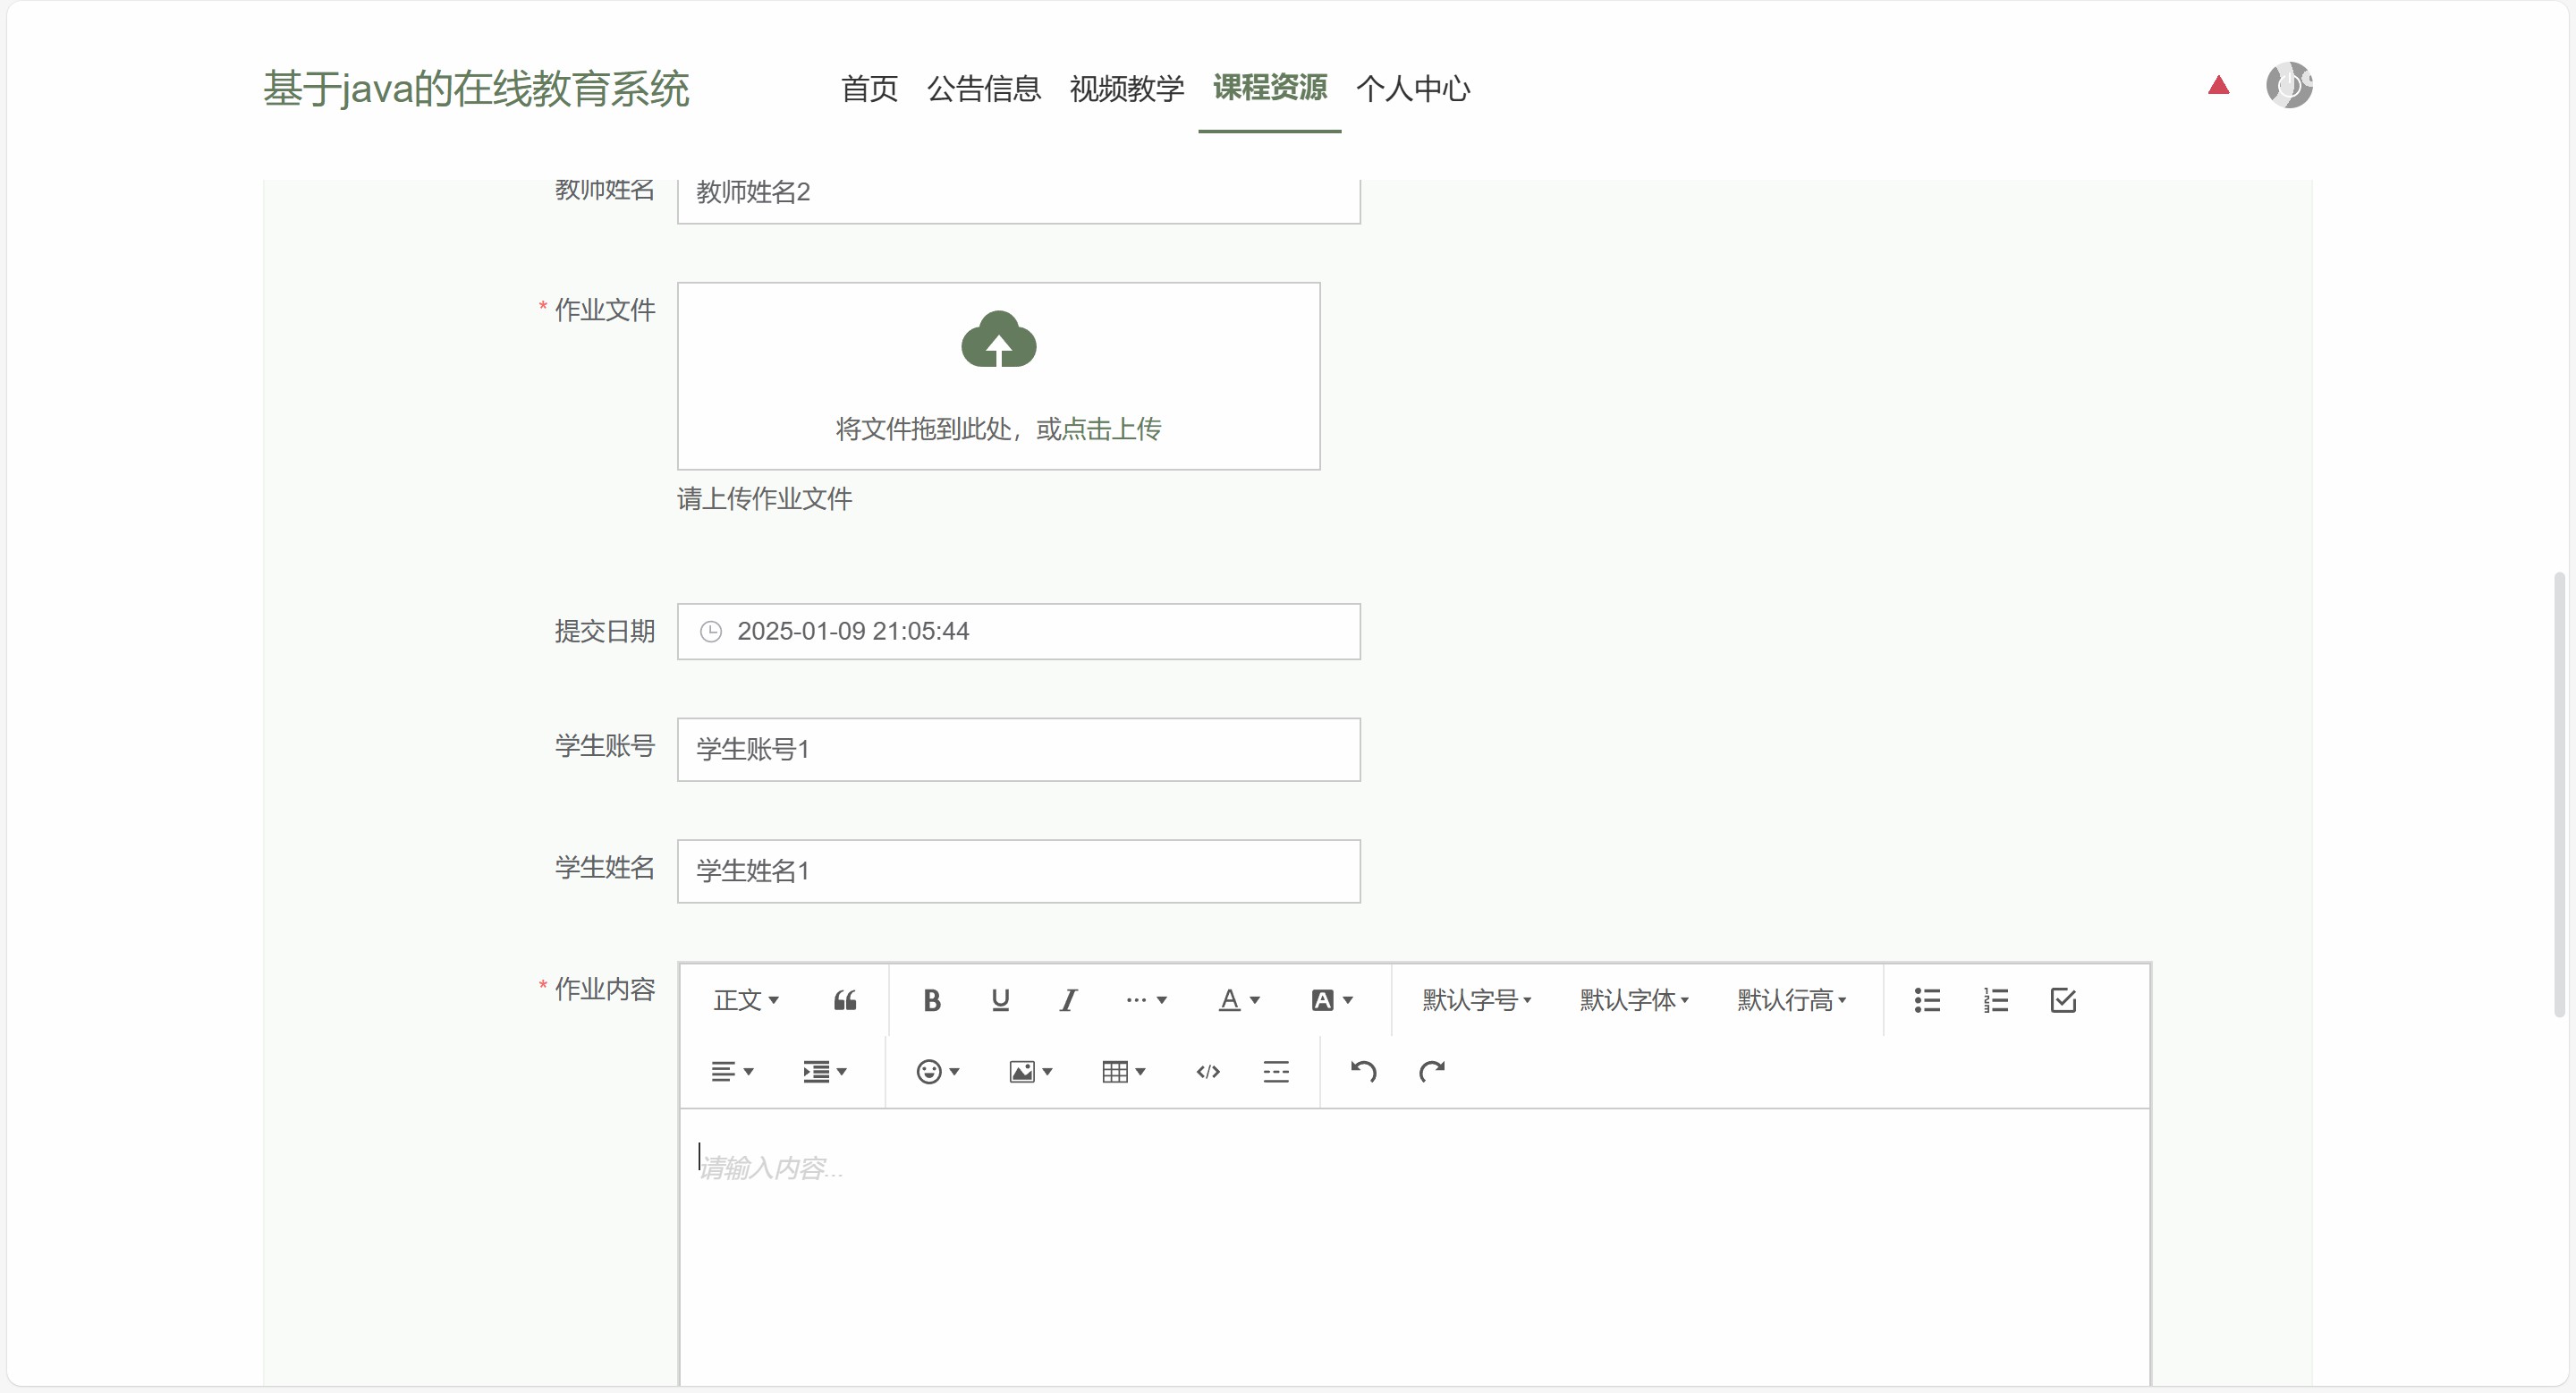Image resolution: width=2576 pixels, height=1393 pixels.
Task: Open the 默认字号 font size dropdown
Action: (x=1476, y=1000)
